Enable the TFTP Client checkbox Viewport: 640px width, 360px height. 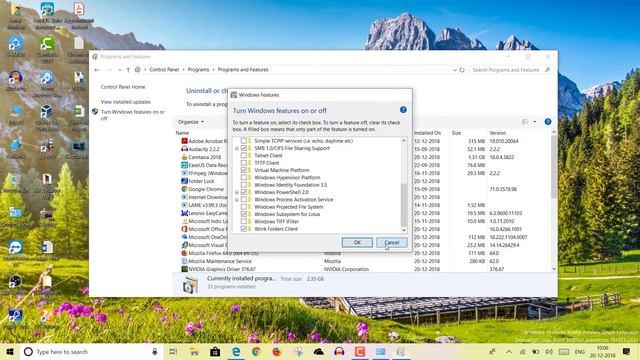(x=244, y=163)
